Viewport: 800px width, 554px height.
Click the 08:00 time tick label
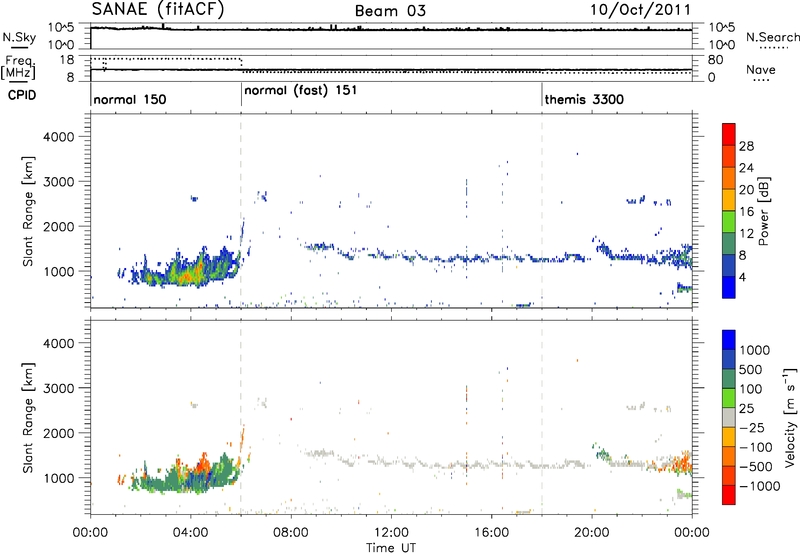click(290, 533)
